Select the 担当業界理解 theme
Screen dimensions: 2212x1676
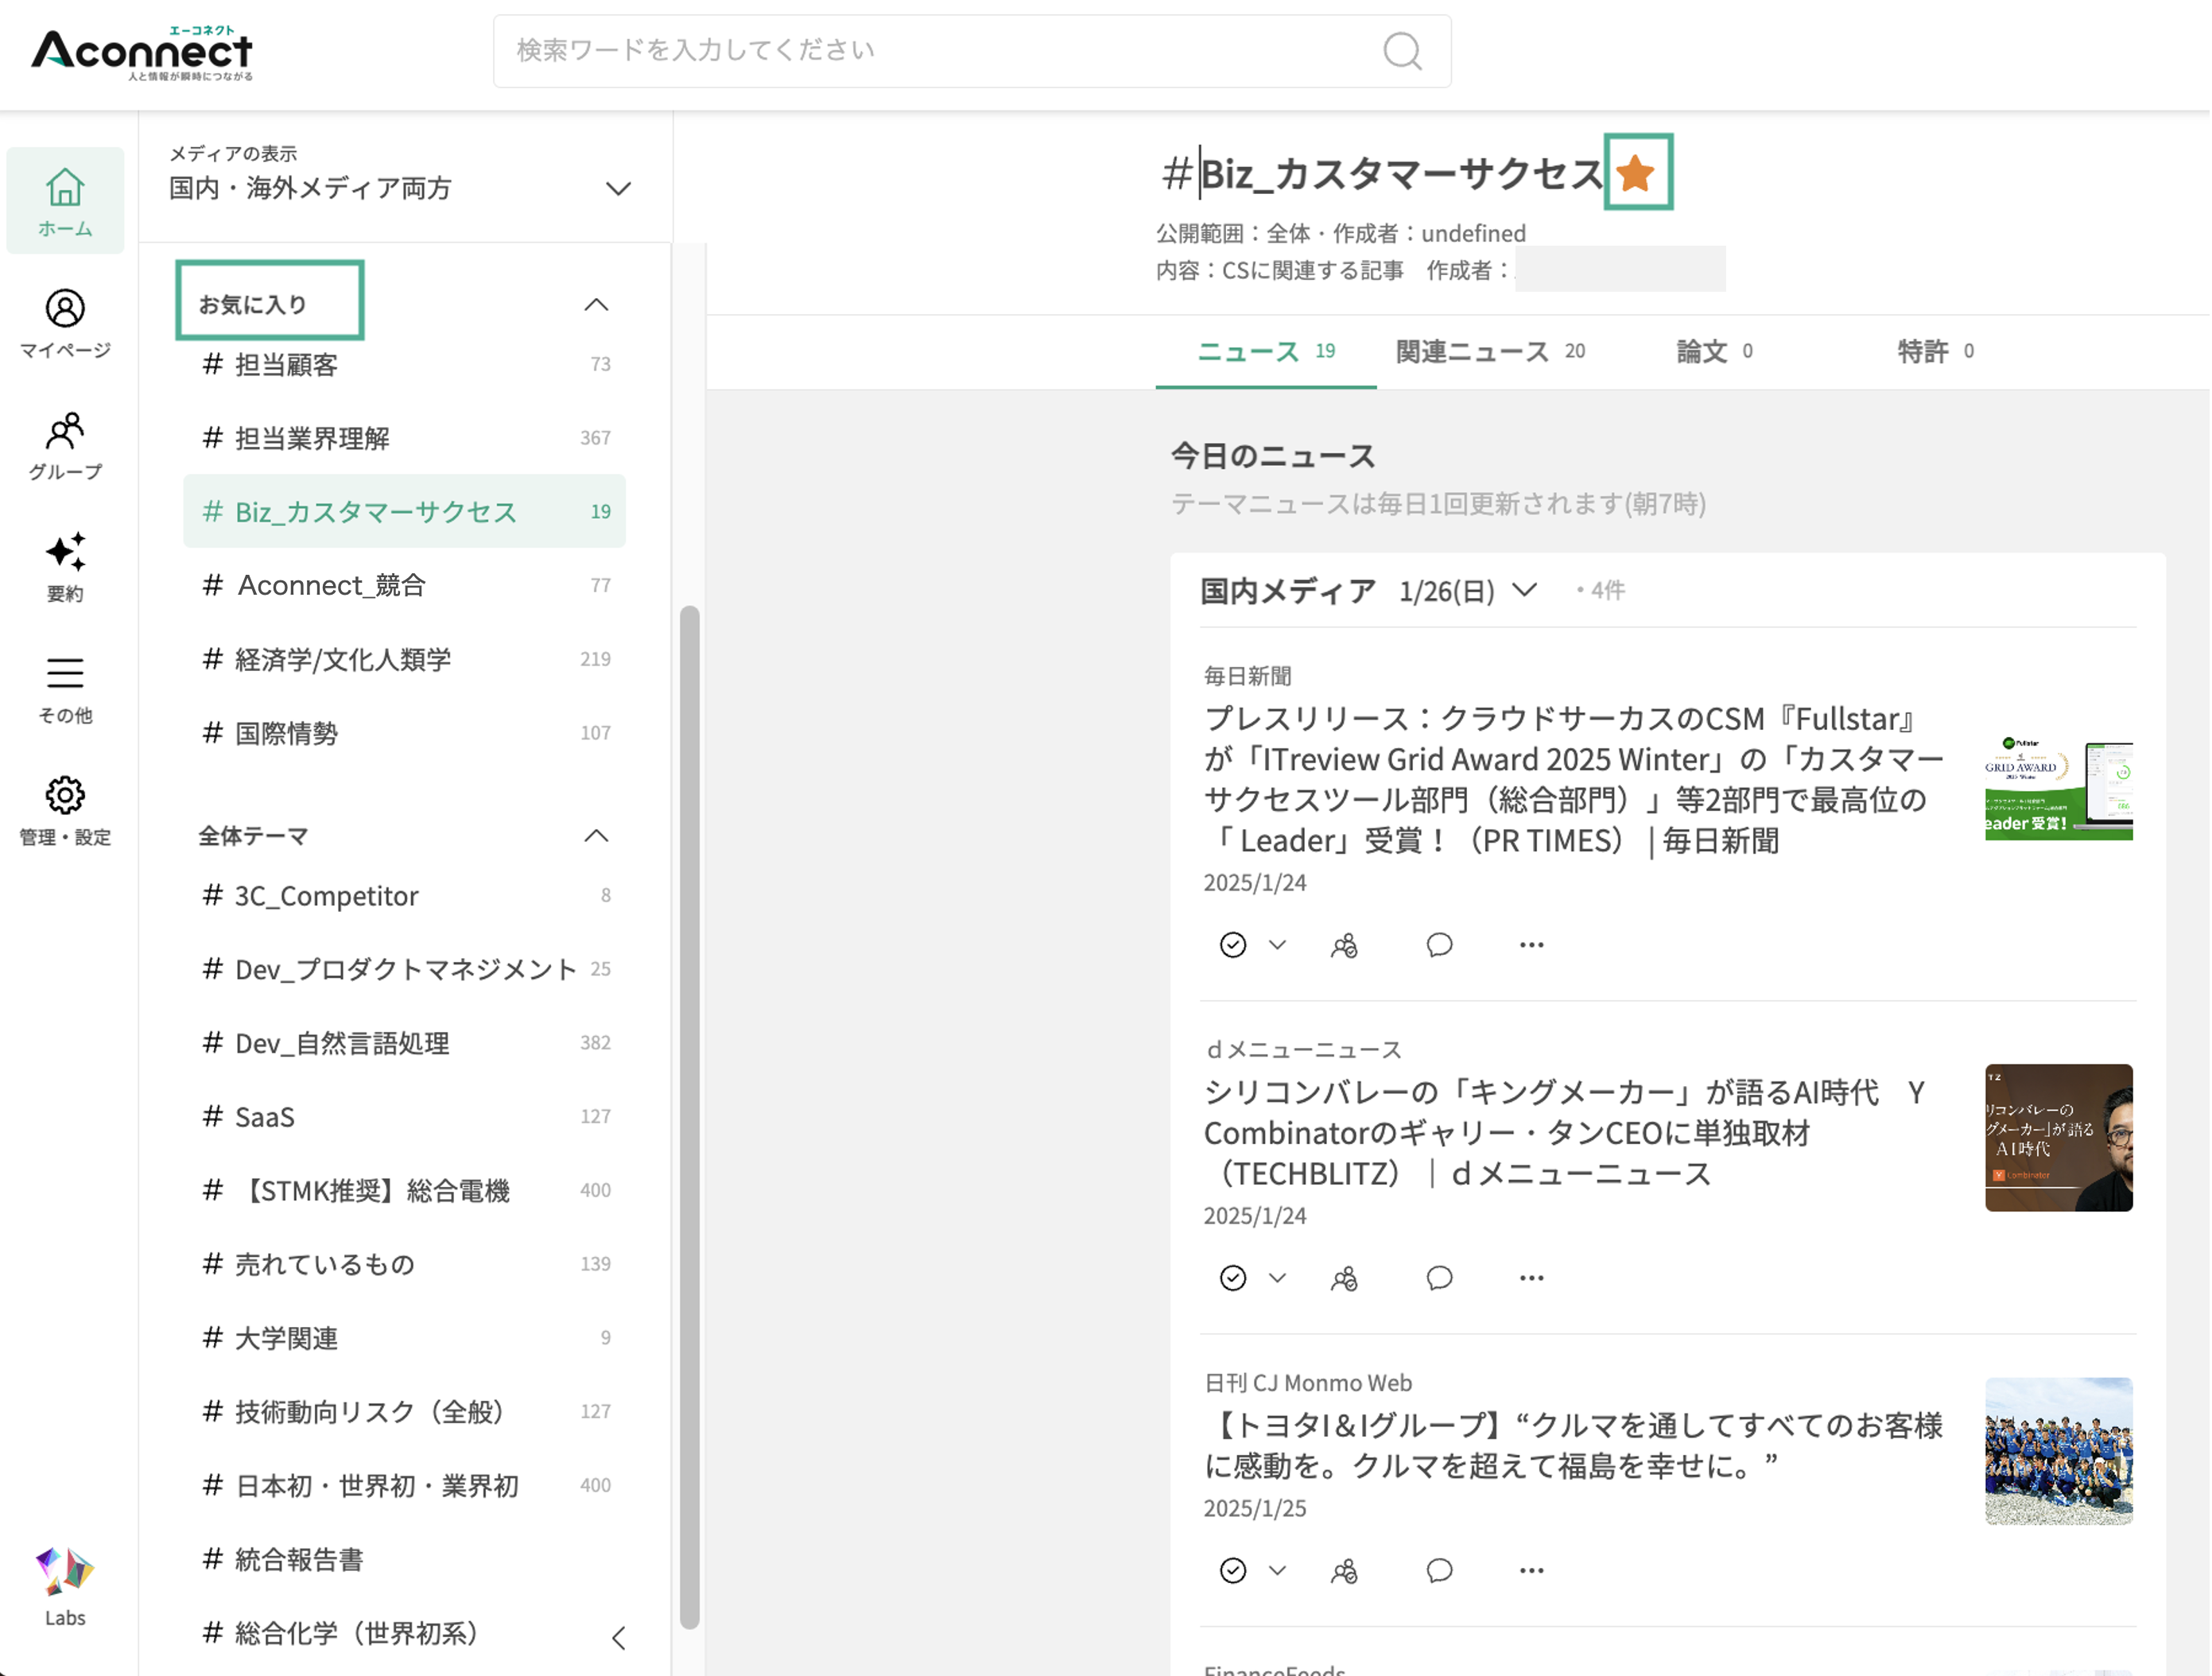(404, 438)
